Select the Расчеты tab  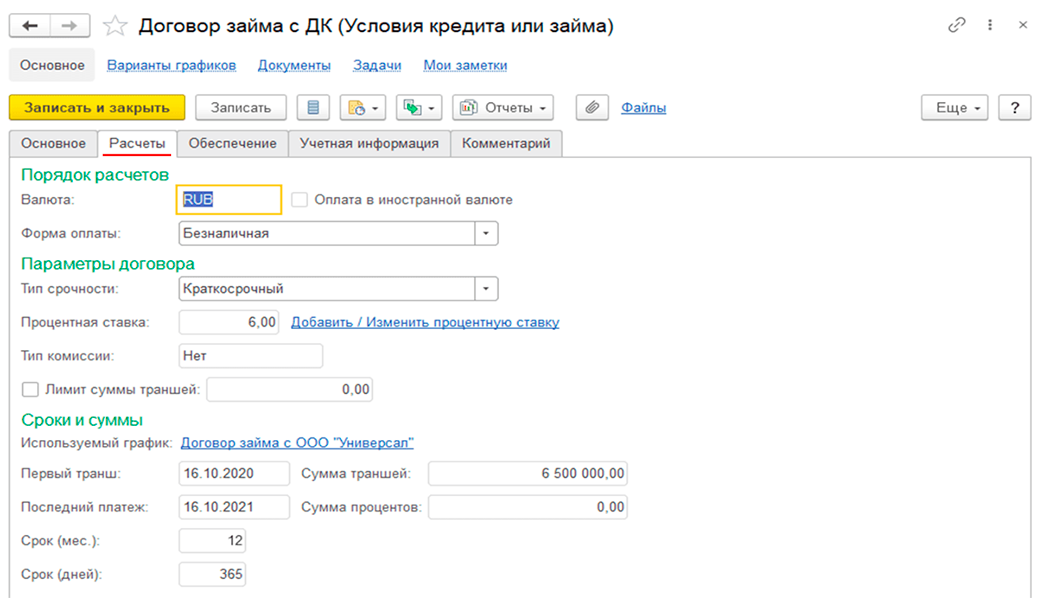tap(137, 144)
